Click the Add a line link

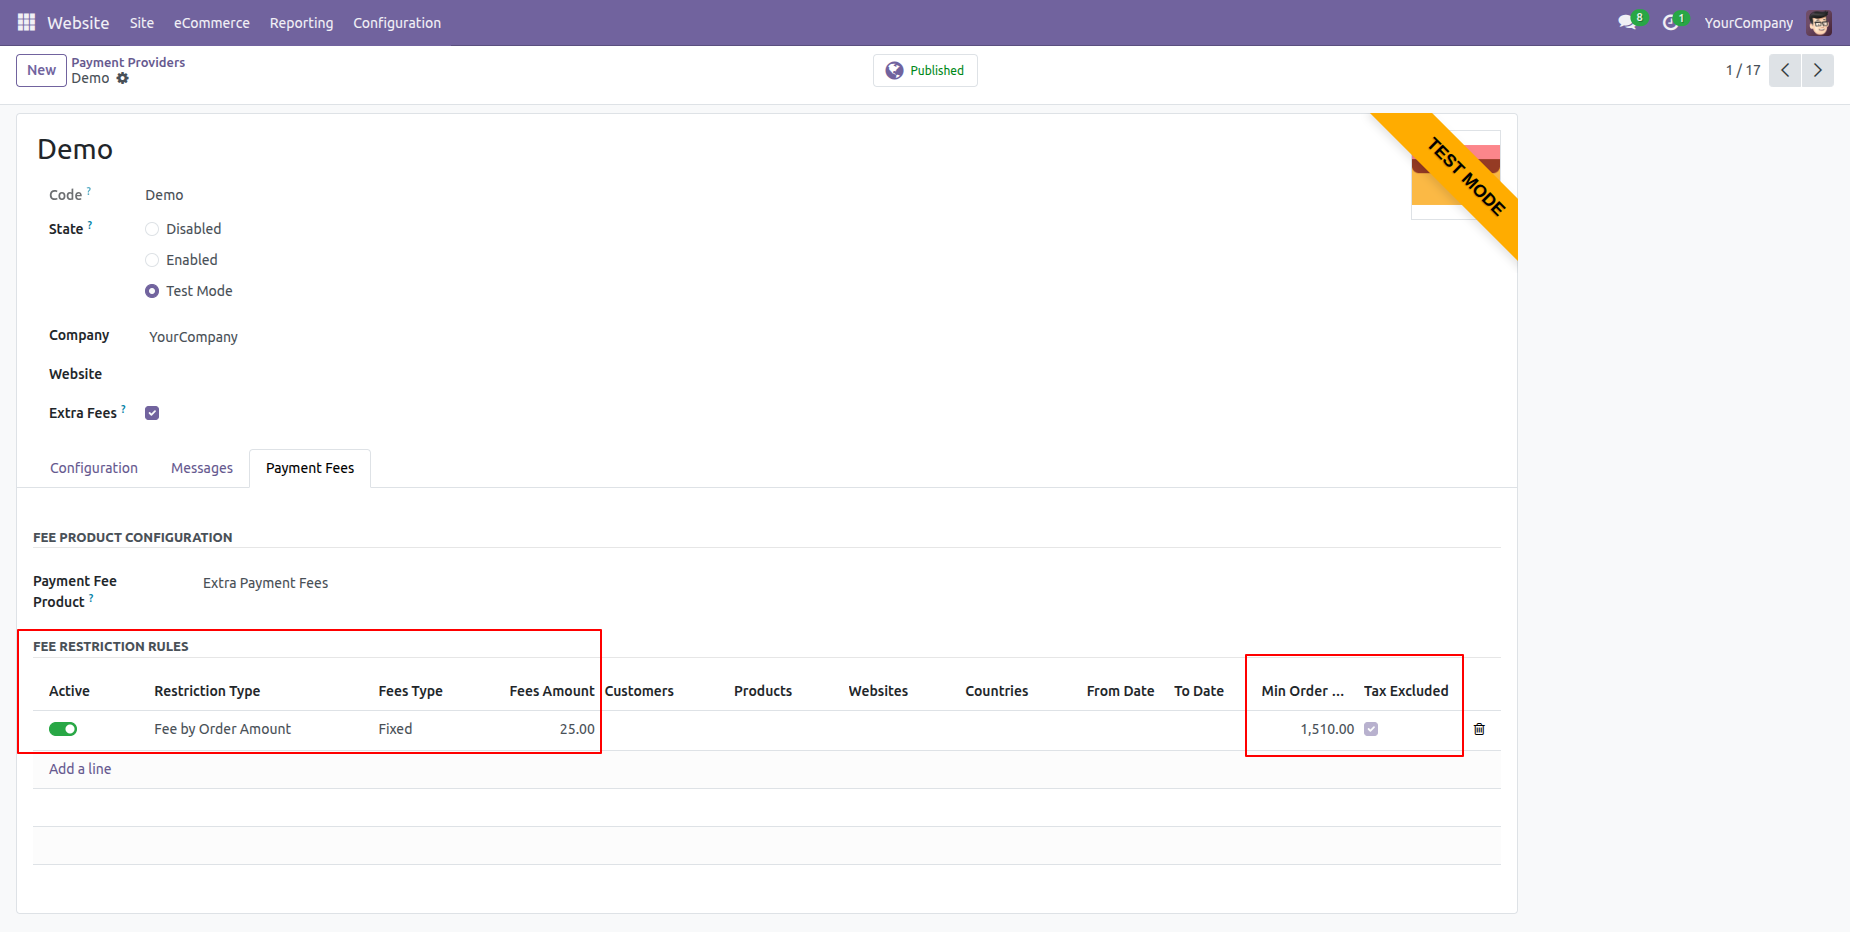pos(80,769)
